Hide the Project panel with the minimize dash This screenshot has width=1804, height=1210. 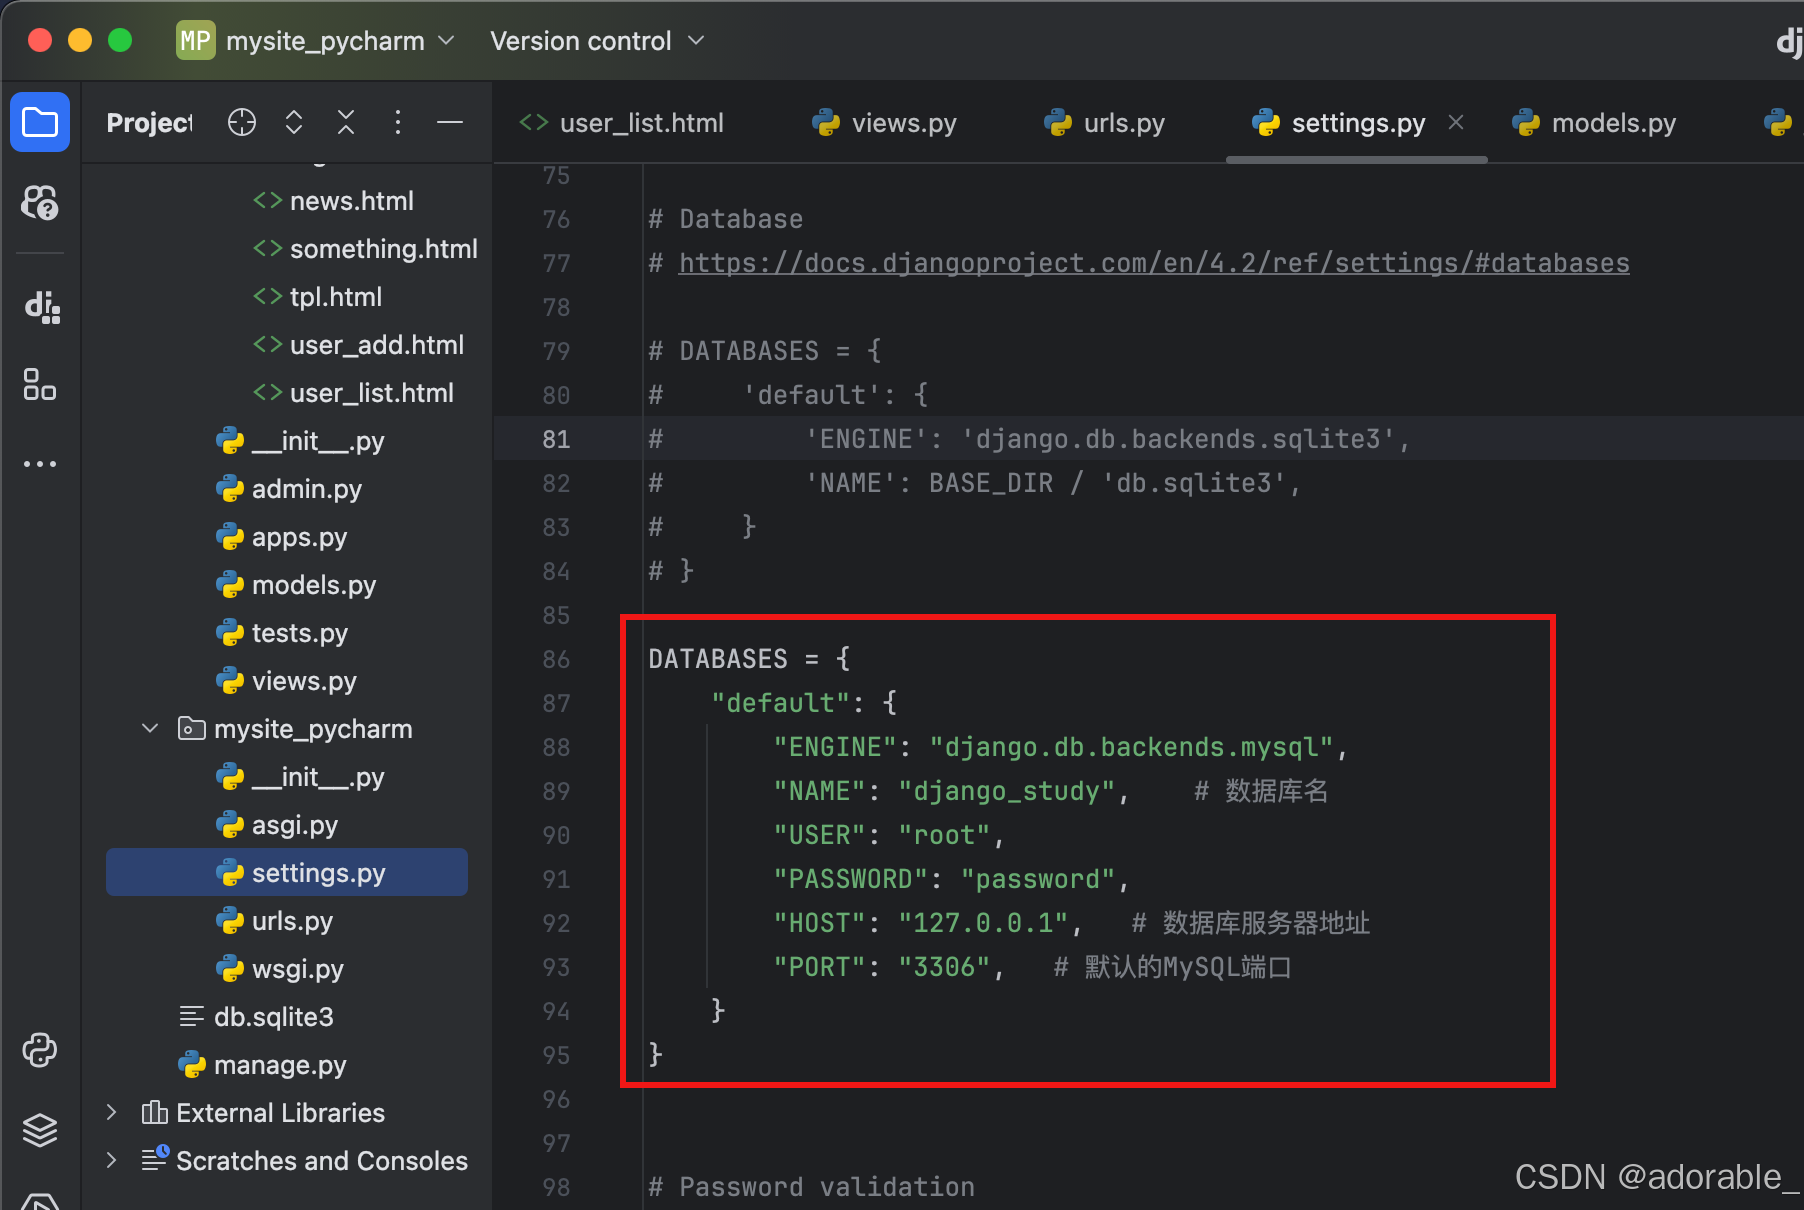(450, 122)
